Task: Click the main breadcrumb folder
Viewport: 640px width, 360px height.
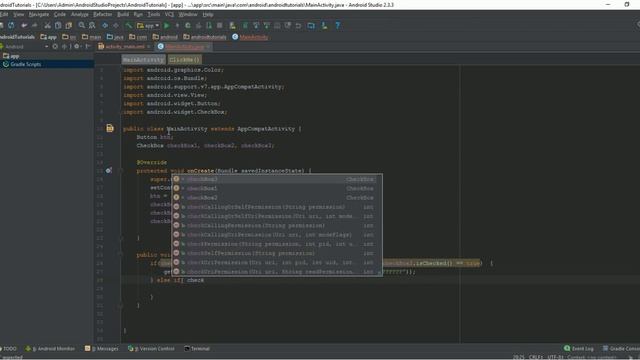Action: (x=91, y=37)
